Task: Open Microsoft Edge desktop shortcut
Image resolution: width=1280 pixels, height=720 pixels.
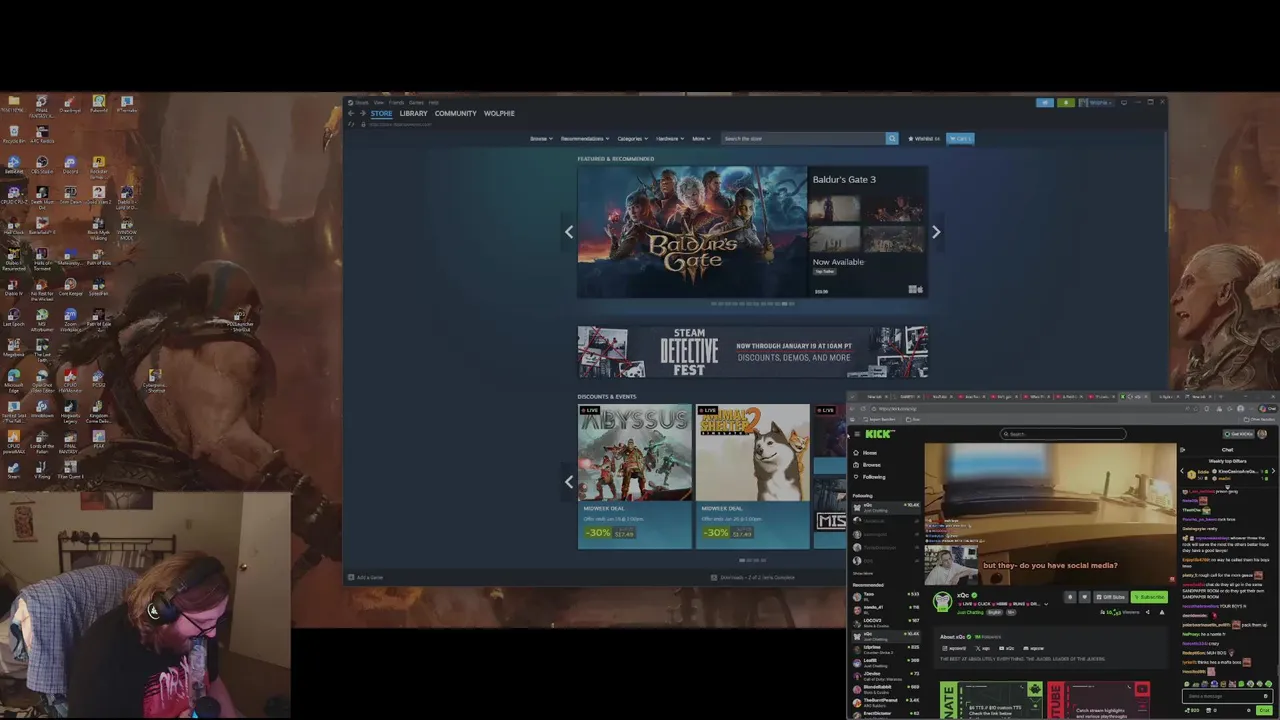Action: [x=14, y=380]
